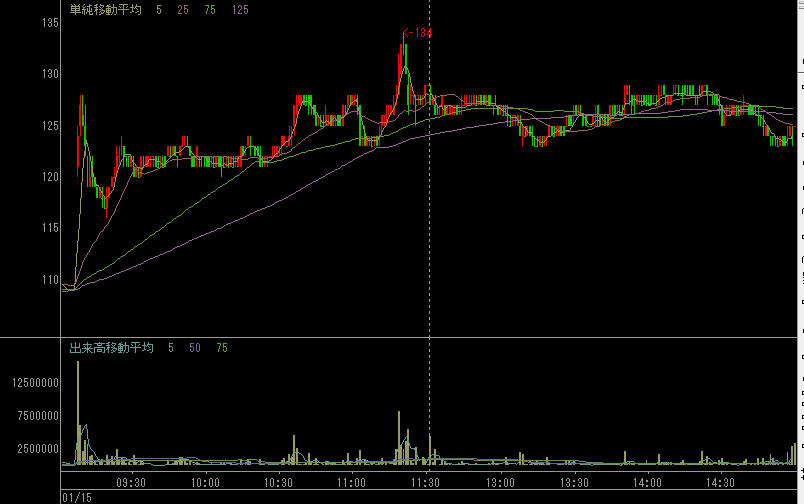804x504 pixels.
Task: Click the 01/15 date label
Action: coord(77,496)
